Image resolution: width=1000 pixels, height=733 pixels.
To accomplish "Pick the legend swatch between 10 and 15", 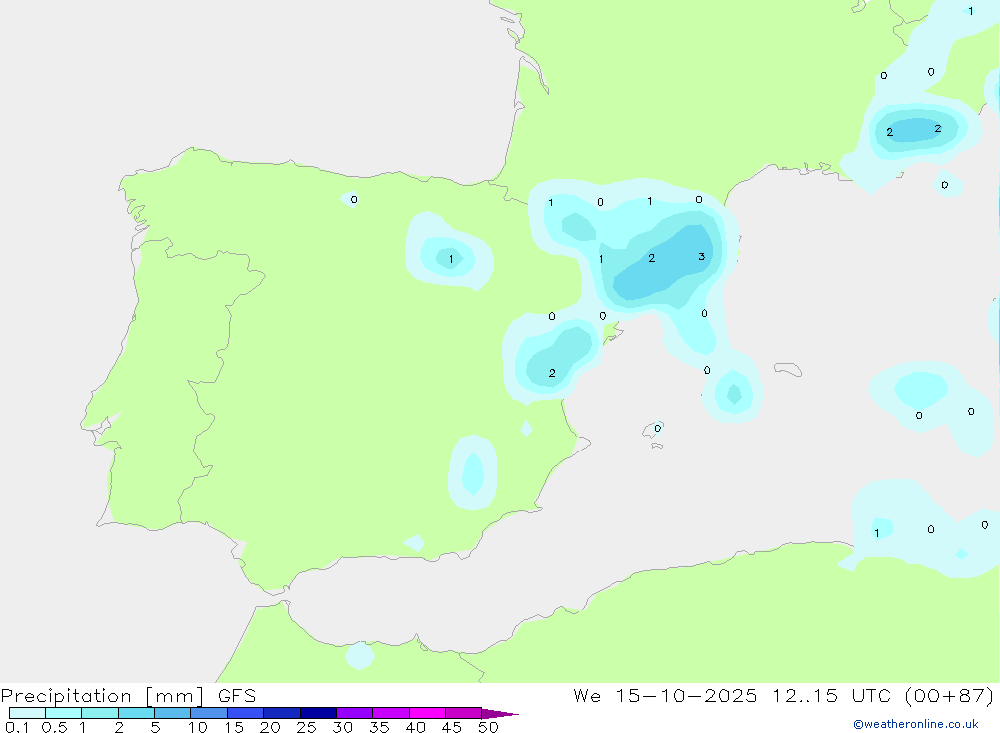I will coord(209,713).
